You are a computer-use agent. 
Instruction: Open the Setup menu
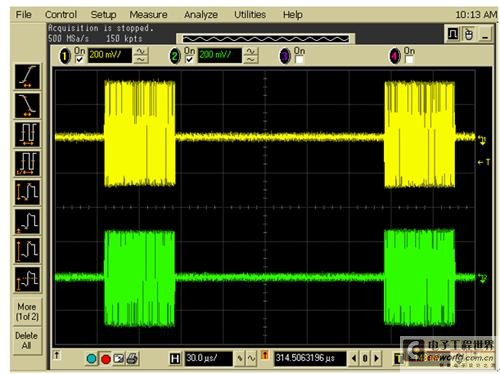click(103, 15)
